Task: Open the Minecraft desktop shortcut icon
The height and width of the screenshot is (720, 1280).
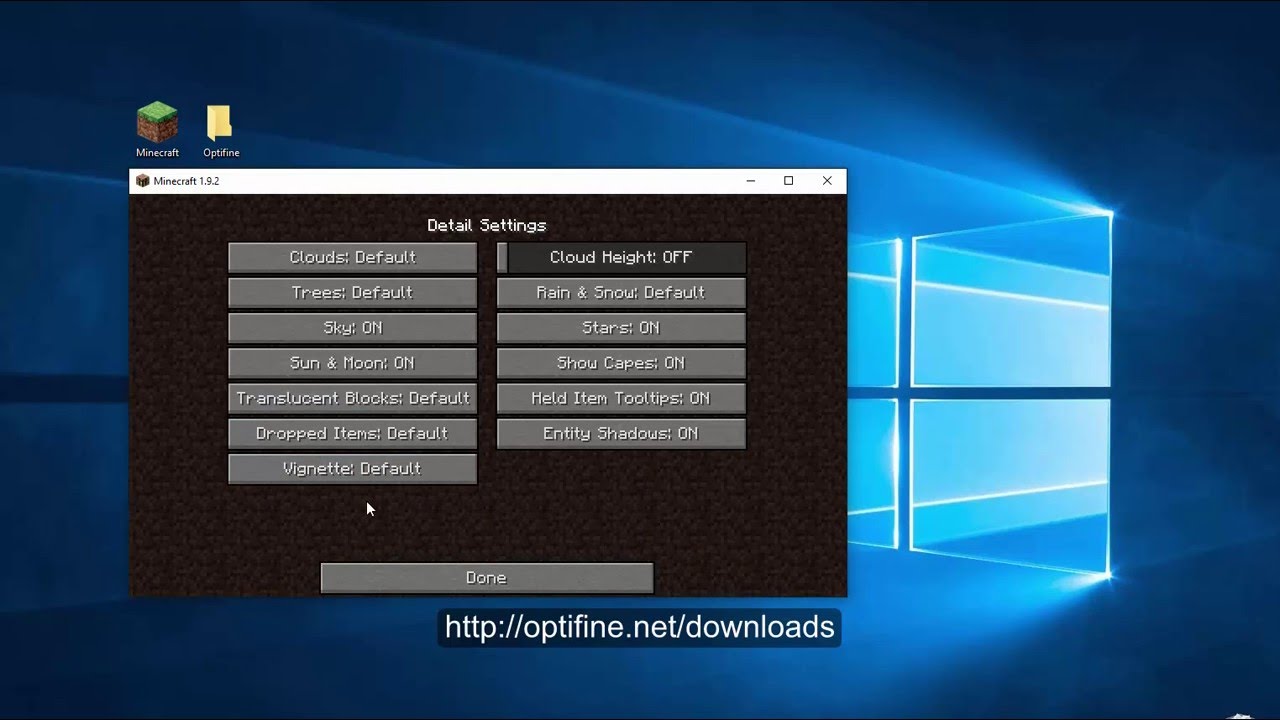Action: click(157, 129)
